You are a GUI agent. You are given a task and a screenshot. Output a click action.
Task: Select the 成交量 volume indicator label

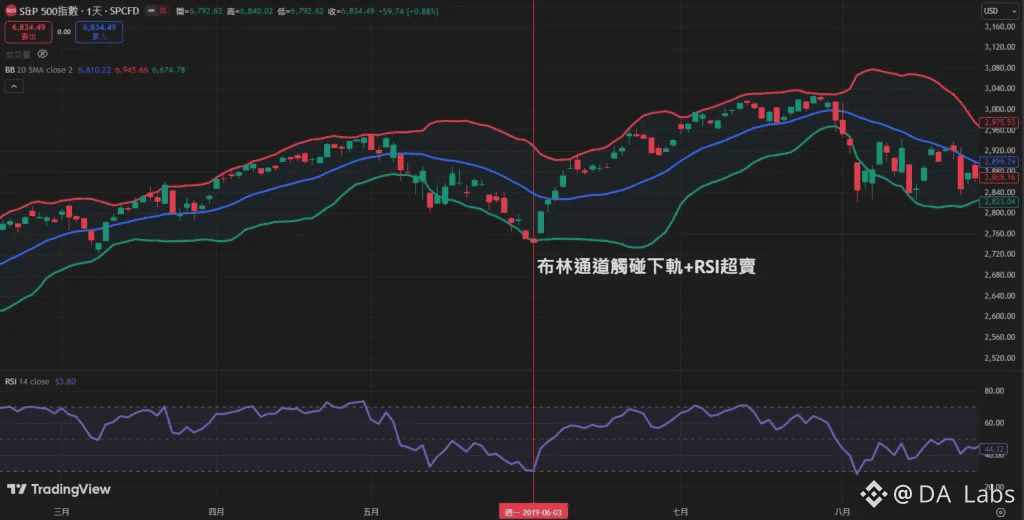click(x=18, y=54)
